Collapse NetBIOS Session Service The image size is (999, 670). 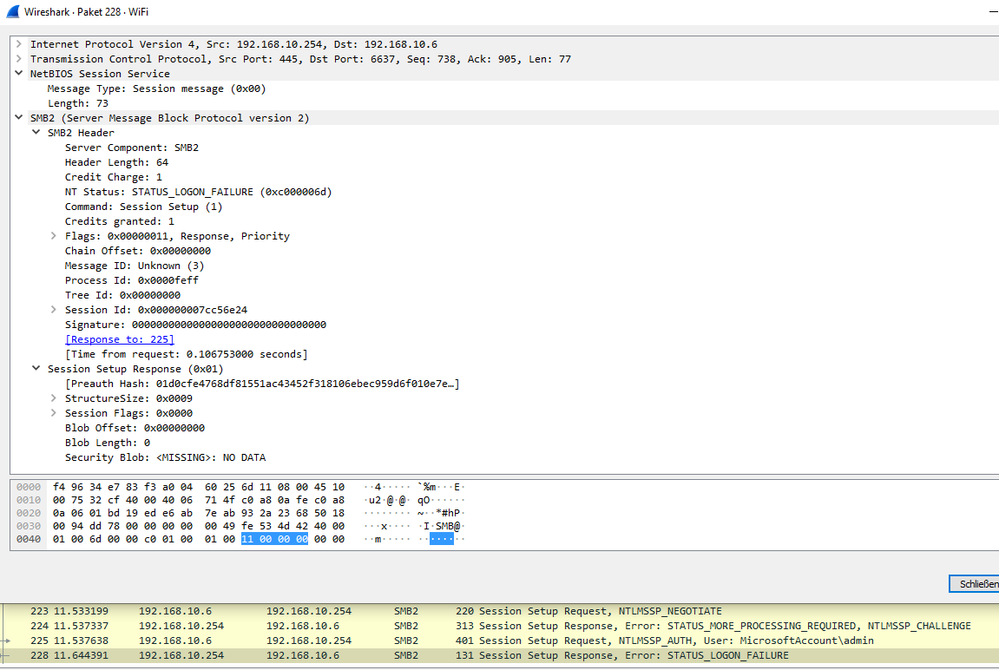click(x=18, y=73)
